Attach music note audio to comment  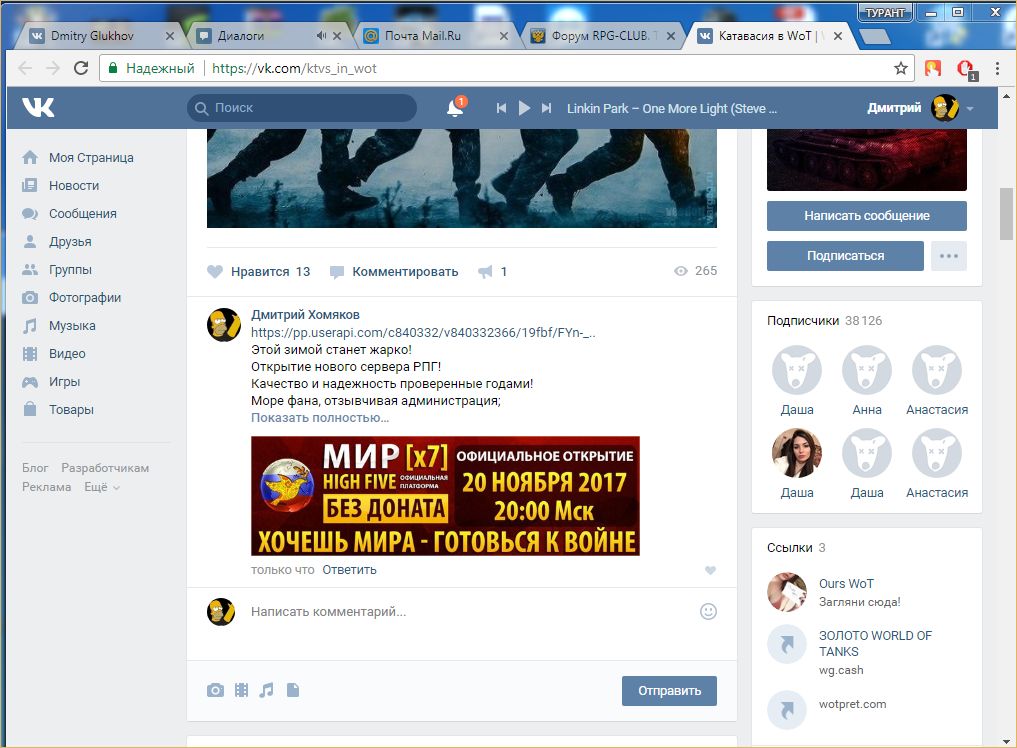point(266,690)
